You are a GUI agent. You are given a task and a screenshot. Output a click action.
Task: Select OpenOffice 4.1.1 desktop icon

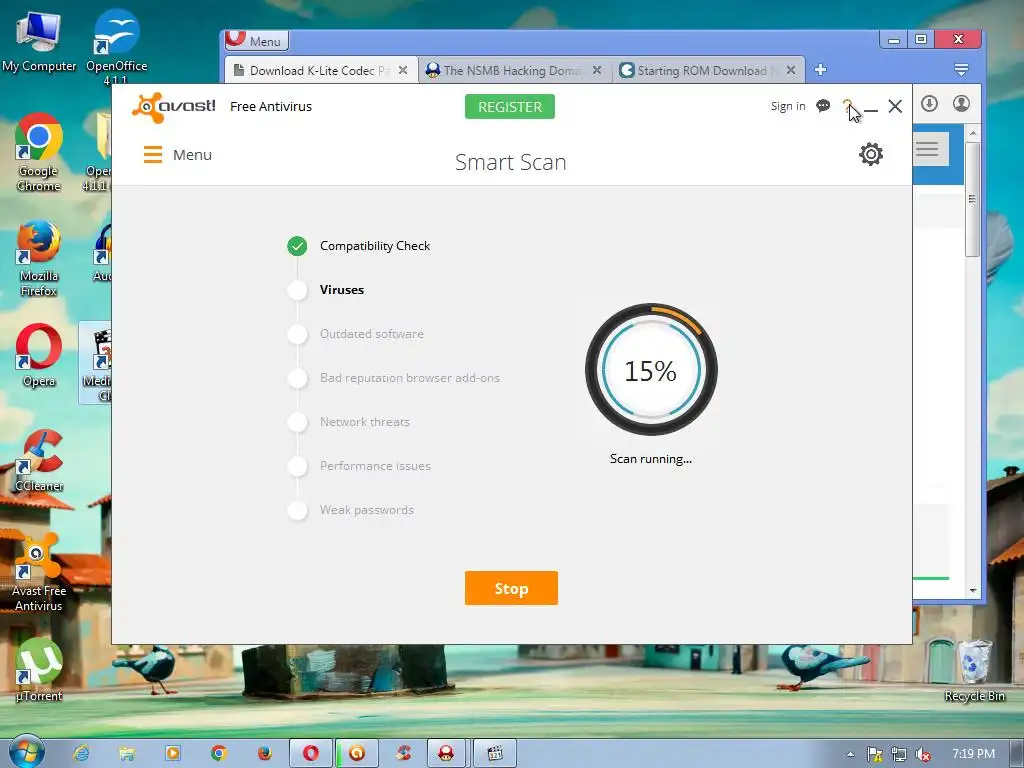pos(116,46)
